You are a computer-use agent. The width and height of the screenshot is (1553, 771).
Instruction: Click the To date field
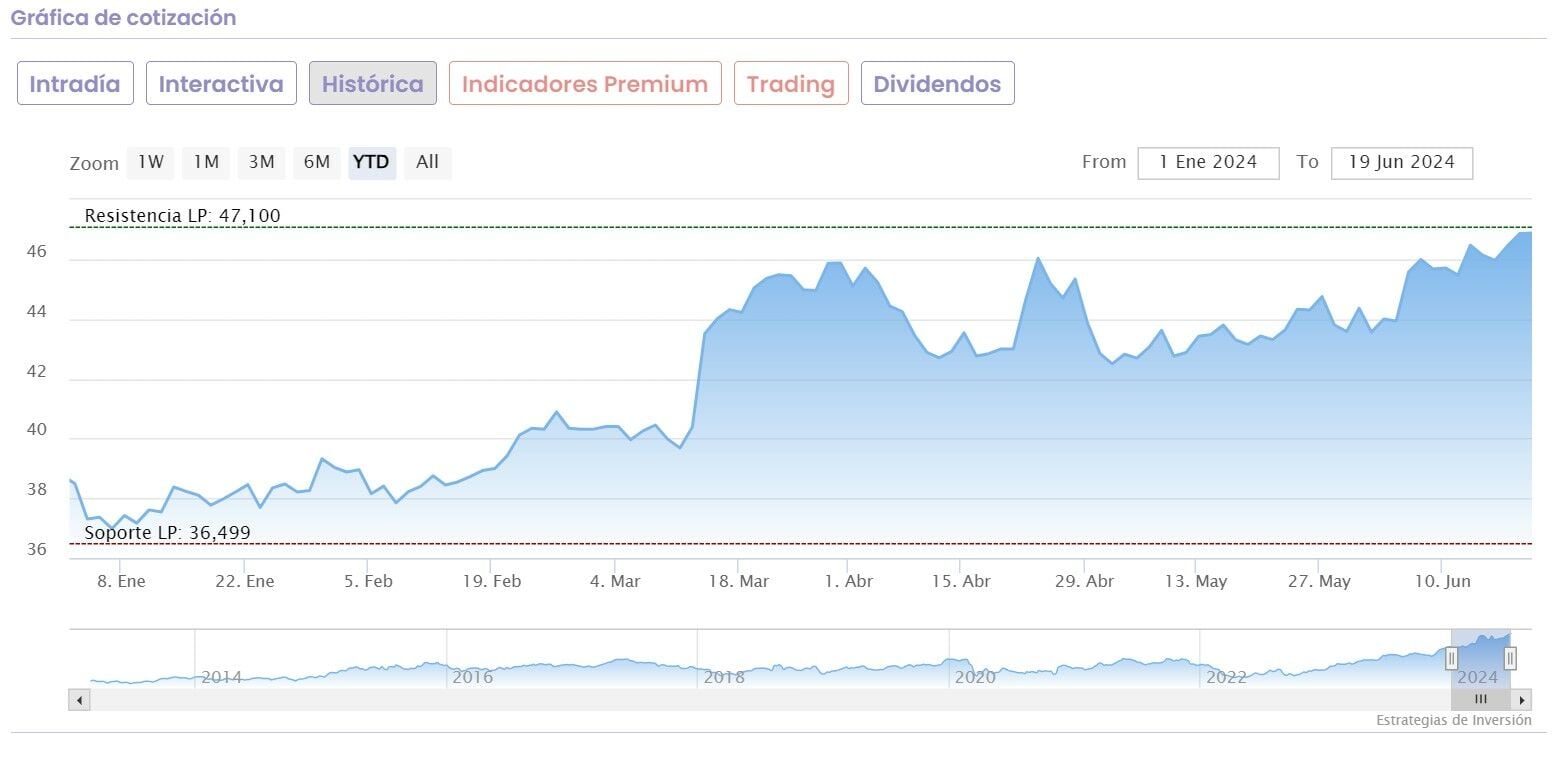pos(1401,163)
